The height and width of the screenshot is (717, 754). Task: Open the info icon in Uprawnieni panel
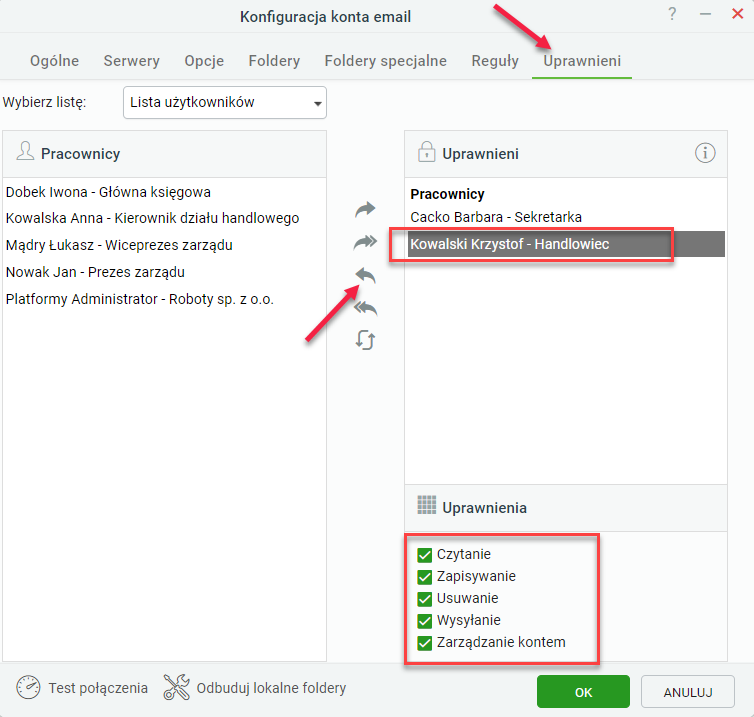705,153
